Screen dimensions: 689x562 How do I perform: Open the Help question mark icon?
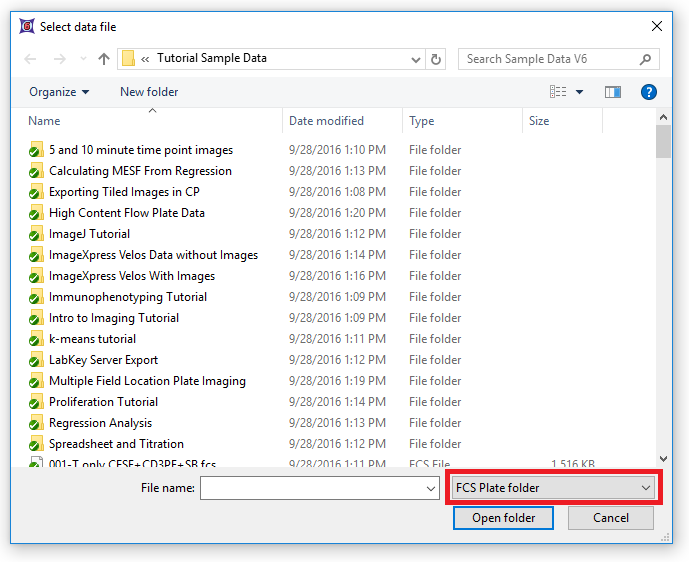[648, 92]
